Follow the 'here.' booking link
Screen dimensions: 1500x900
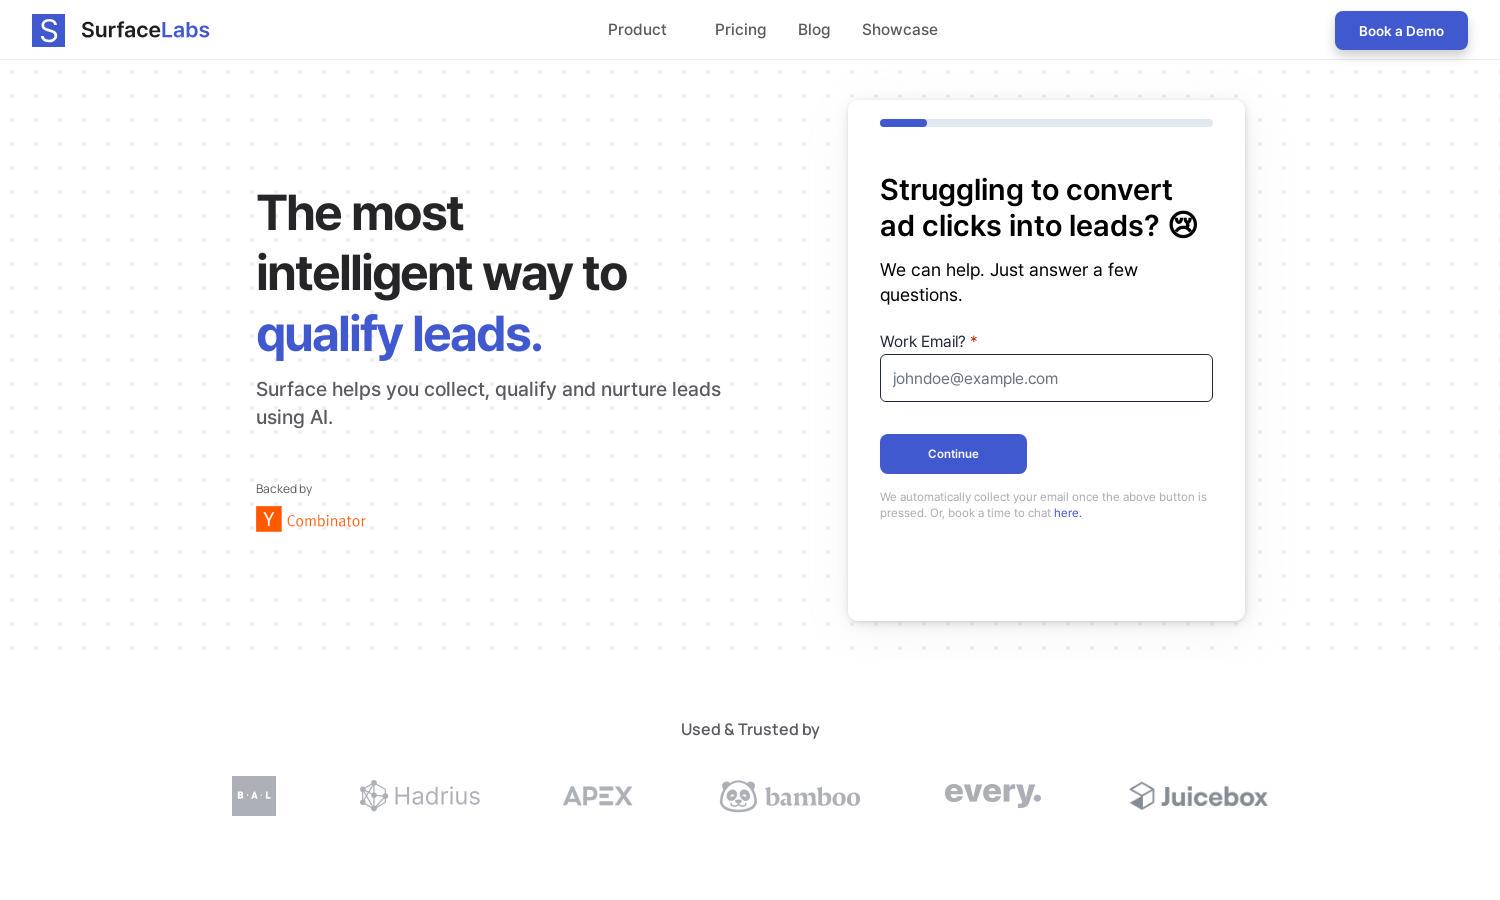pos(1067,513)
